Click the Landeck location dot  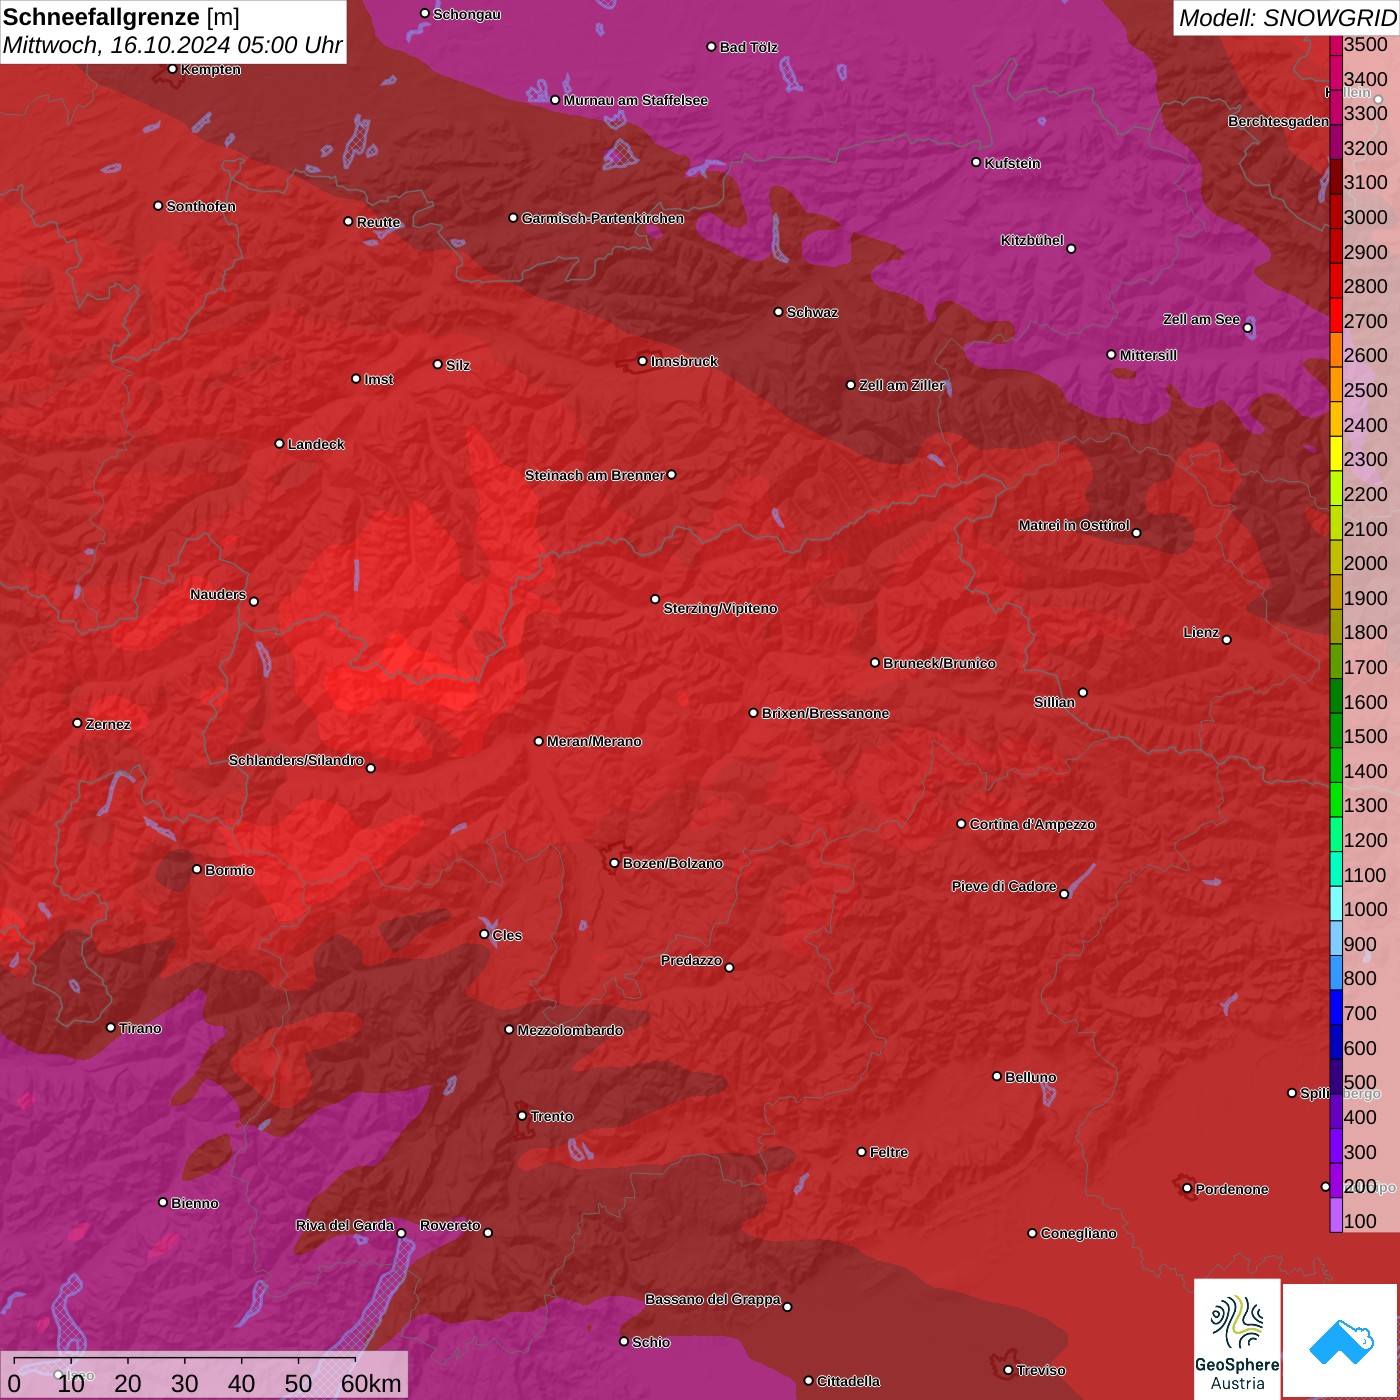[x=279, y=444]
